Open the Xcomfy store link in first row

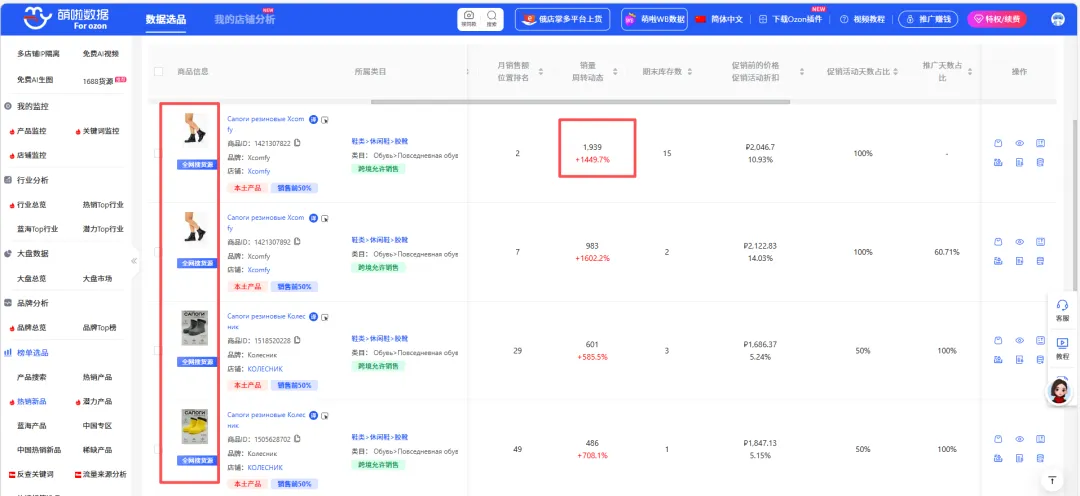click(259, 171)
